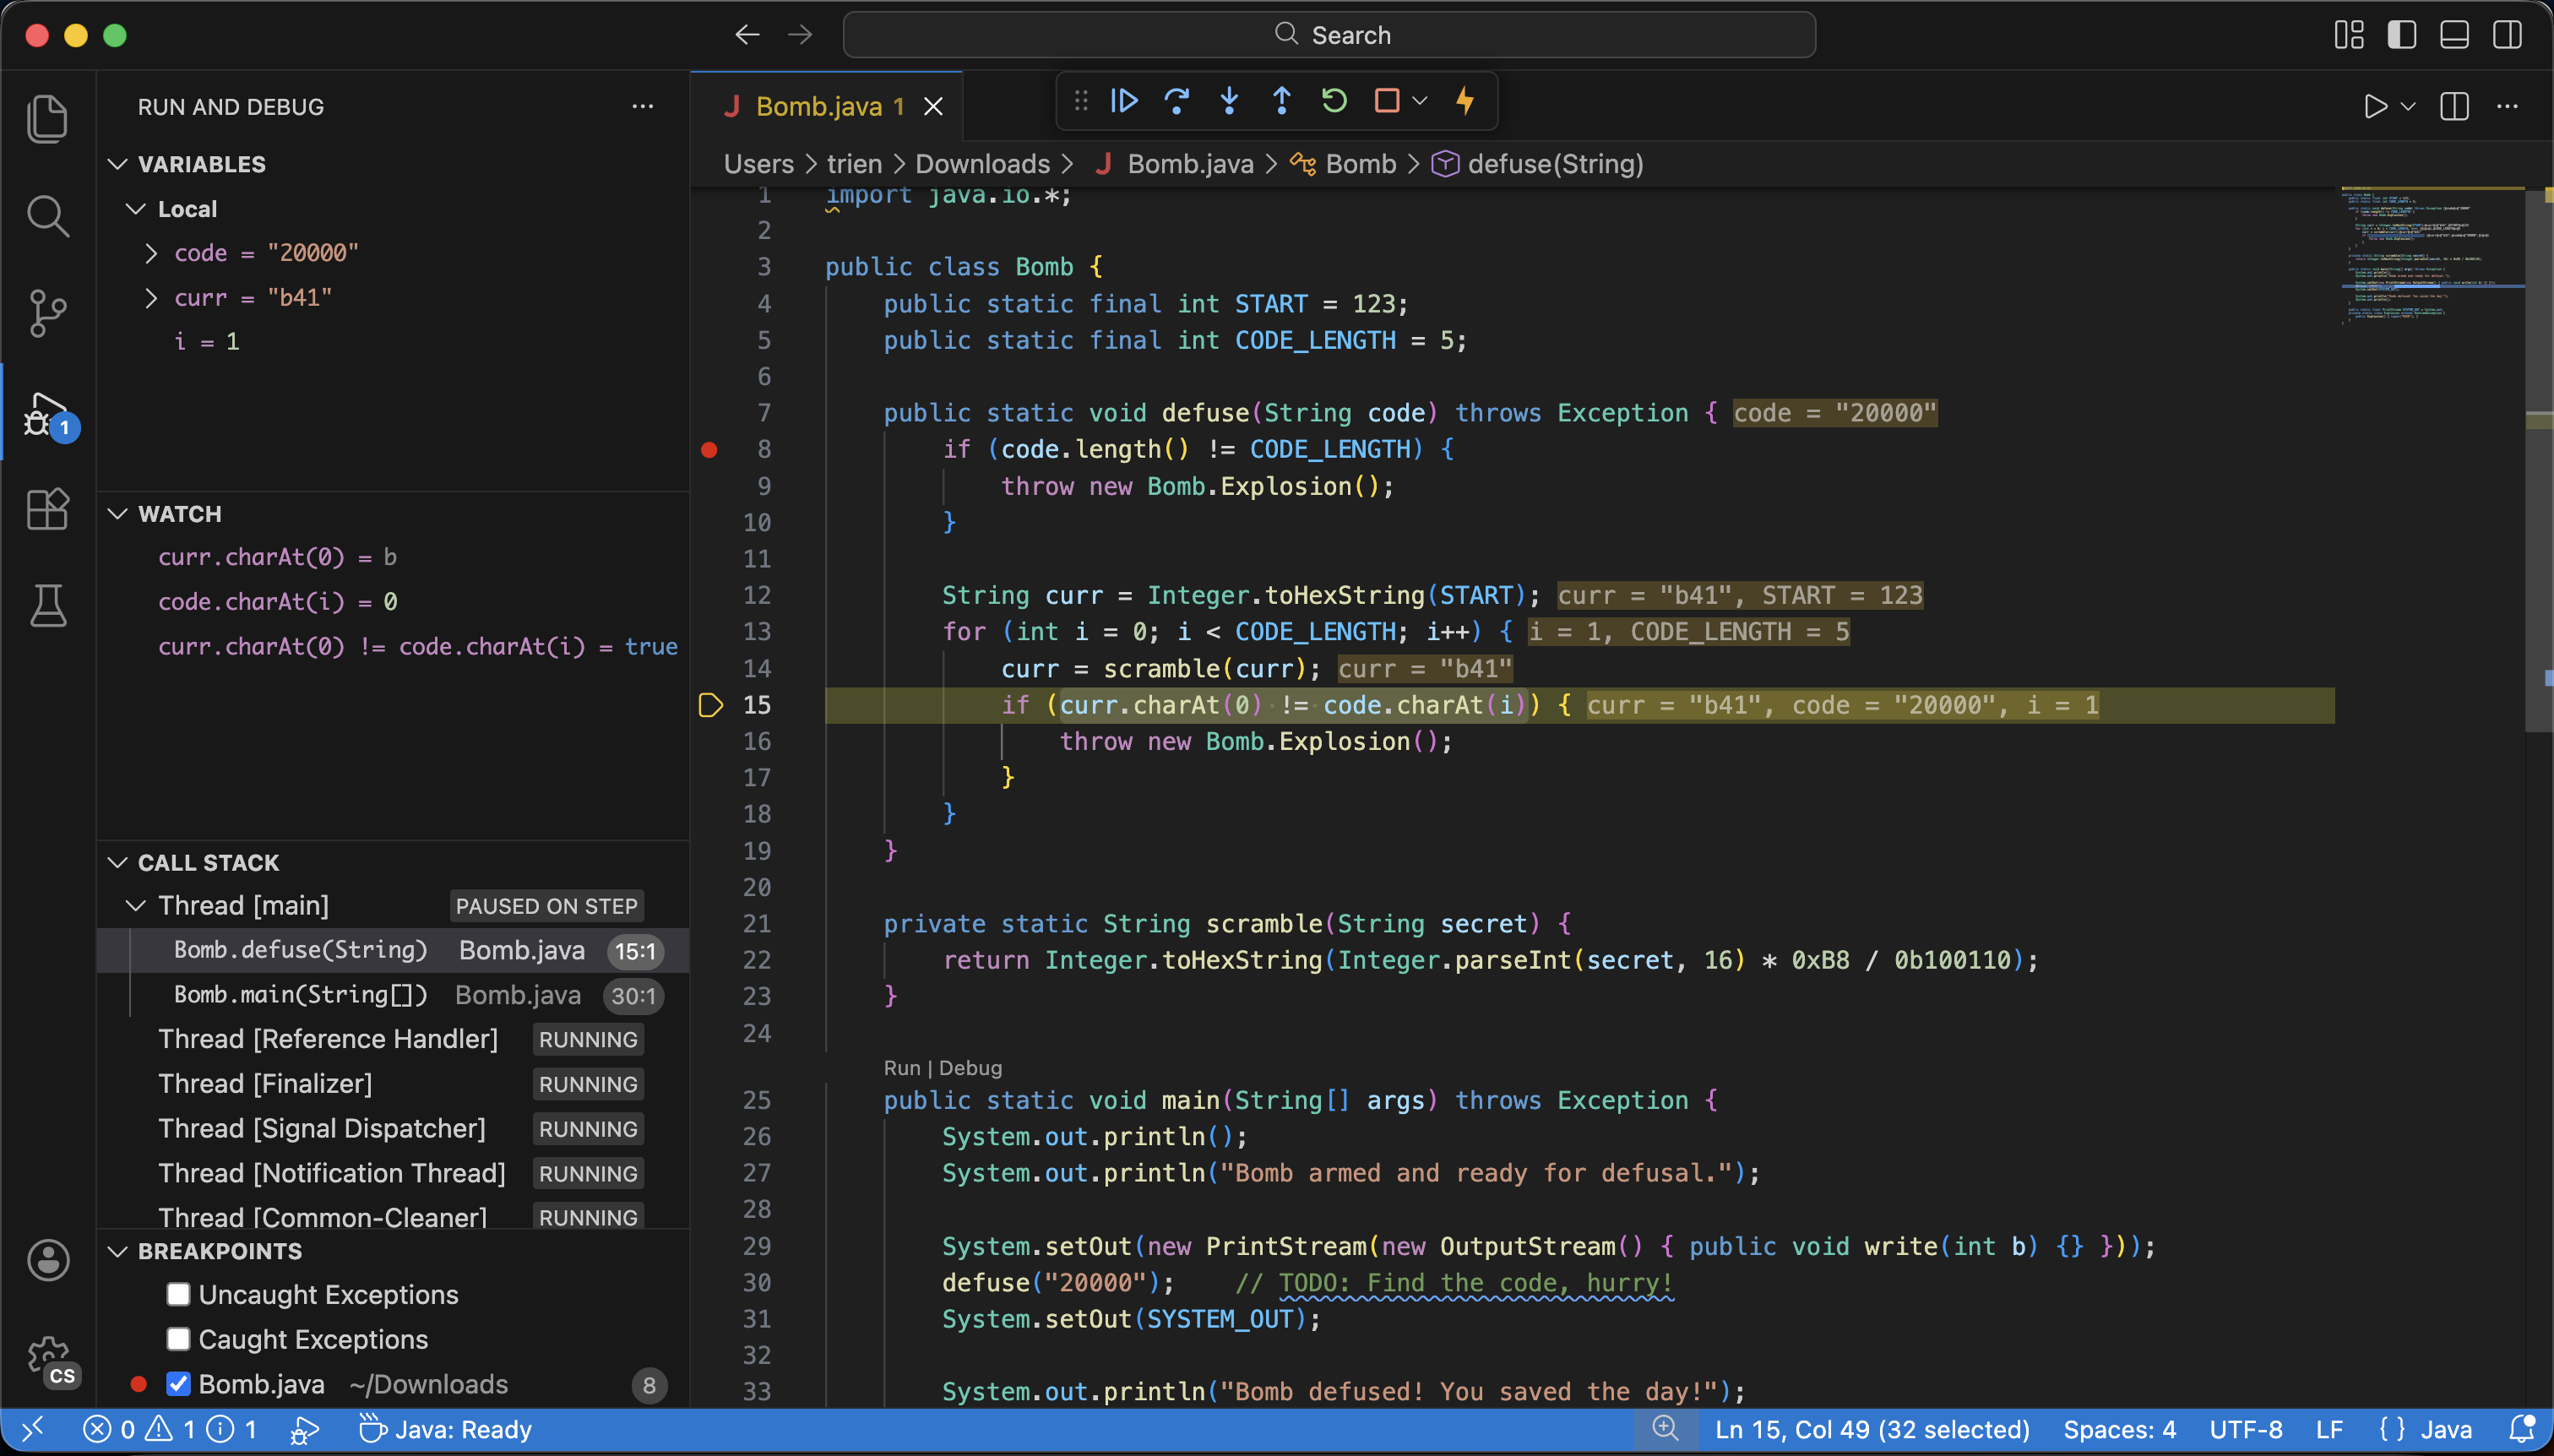Image resolution: width=2554 pixels, height=1456 pixels.
Task: Collapse the CALL STACK section
Action: pyautogui.click(x=118, y=862)
